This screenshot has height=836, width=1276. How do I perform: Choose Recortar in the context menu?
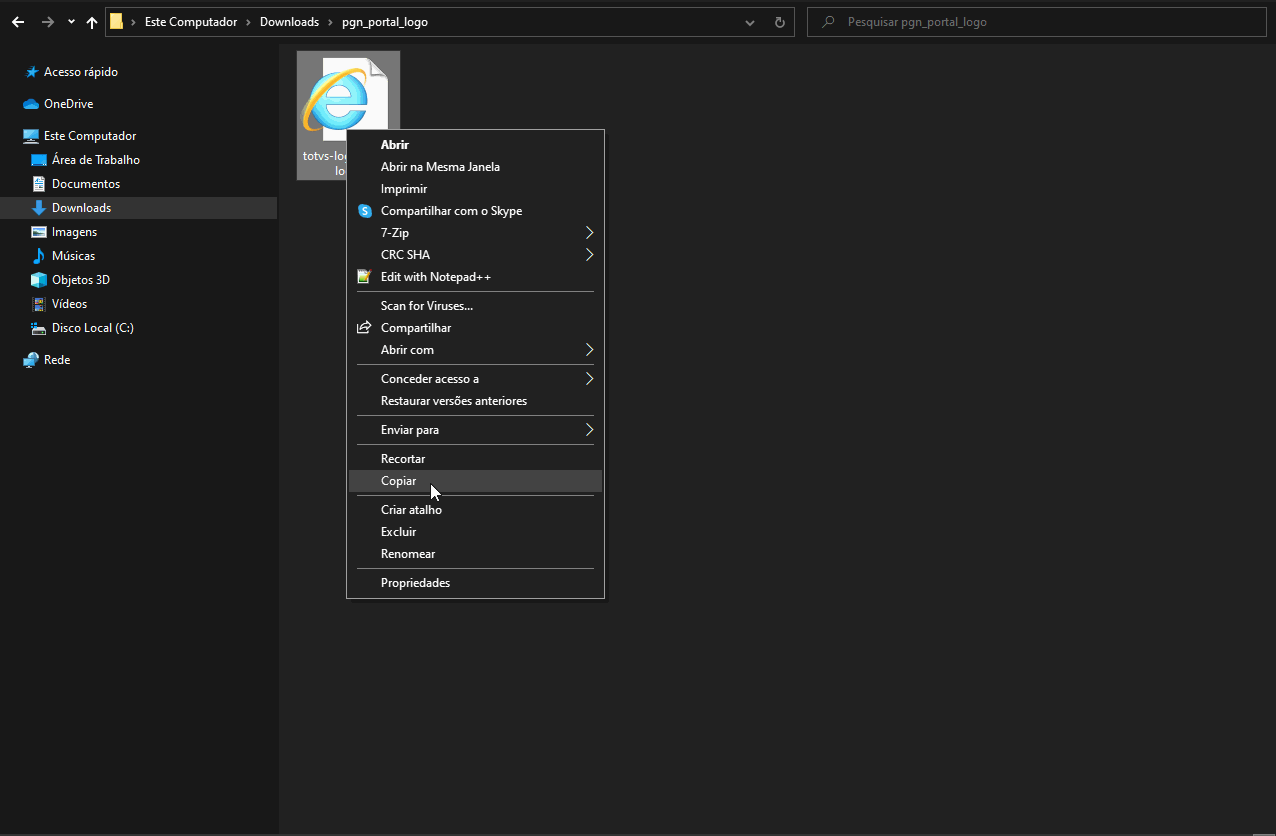(403, 459)
